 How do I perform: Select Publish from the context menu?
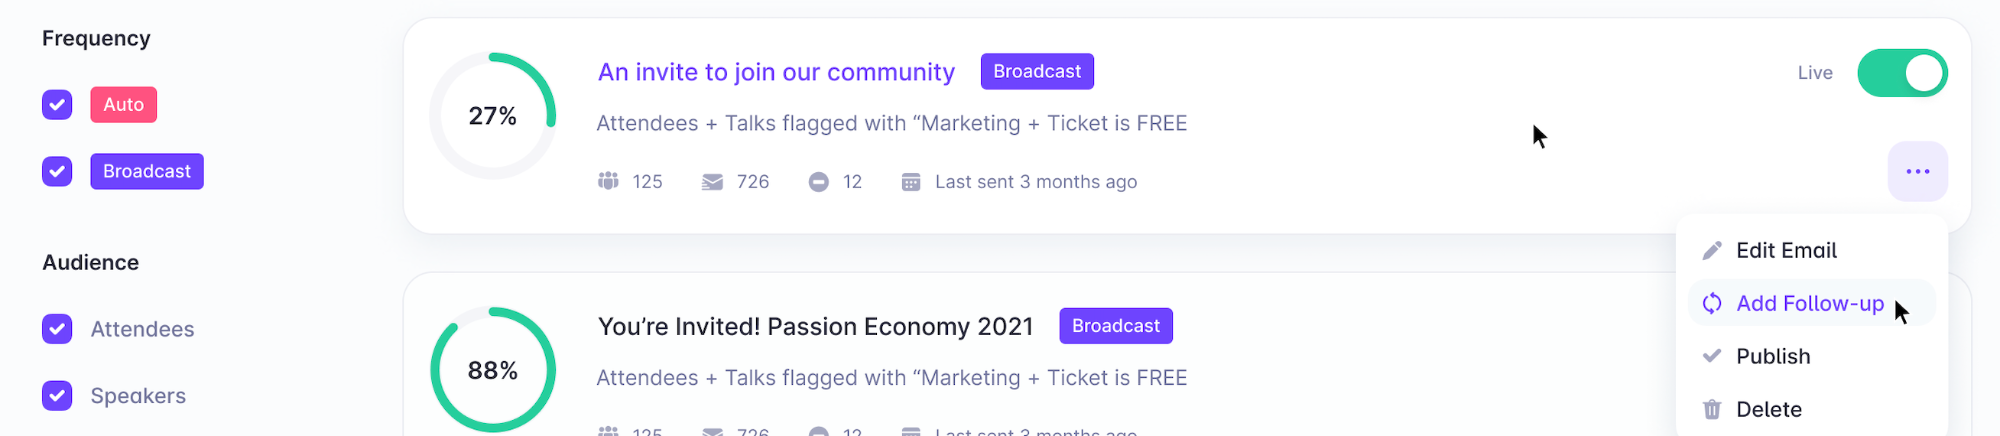click(1773, 356)
